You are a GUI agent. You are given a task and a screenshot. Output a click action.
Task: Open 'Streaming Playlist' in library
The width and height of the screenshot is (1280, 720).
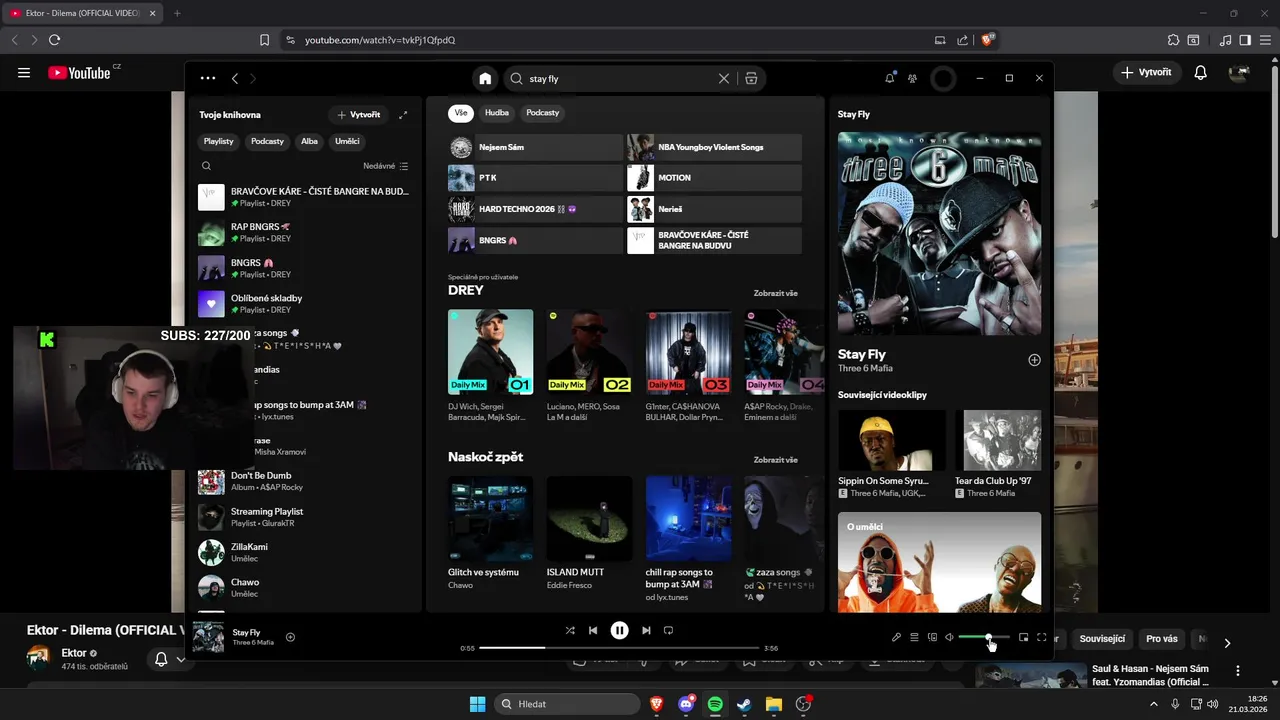tap(304, 517)
